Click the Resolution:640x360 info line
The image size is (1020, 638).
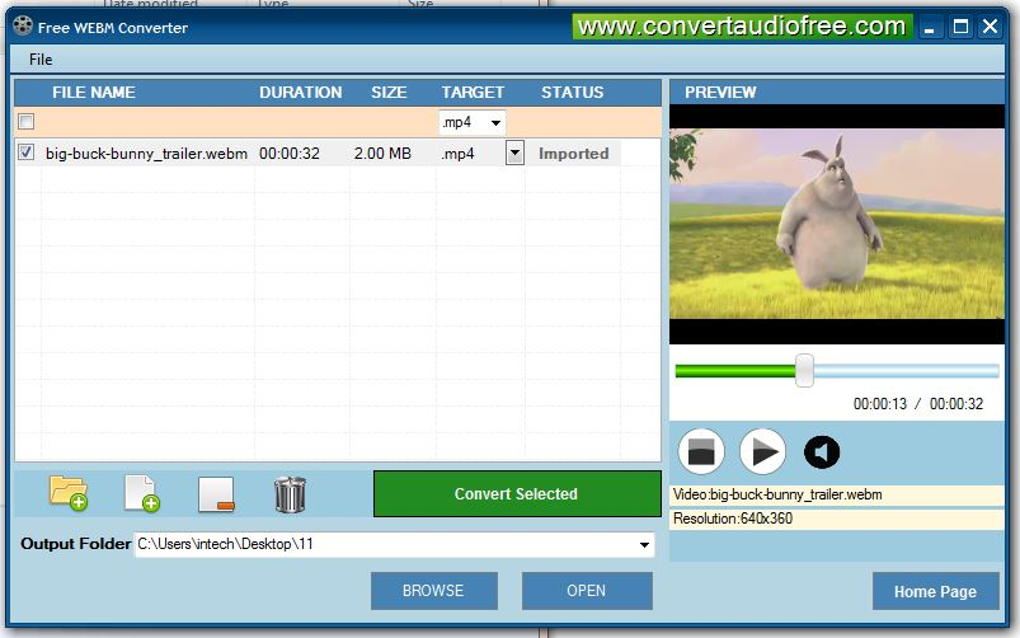coord(837,519)
